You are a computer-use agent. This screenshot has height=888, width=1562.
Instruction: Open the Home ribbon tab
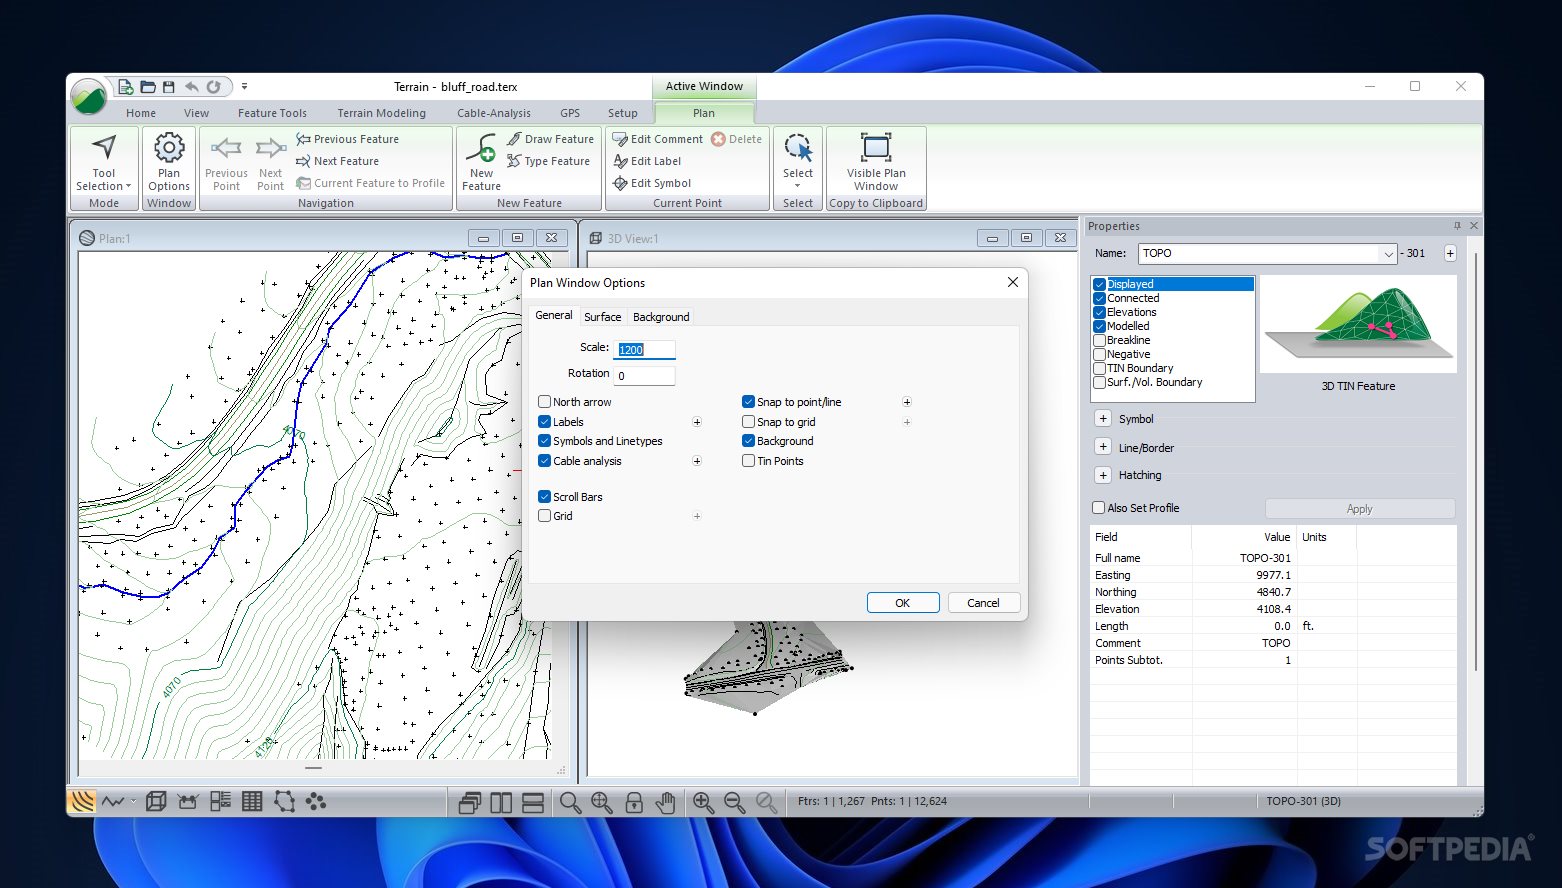click(141, 113)
